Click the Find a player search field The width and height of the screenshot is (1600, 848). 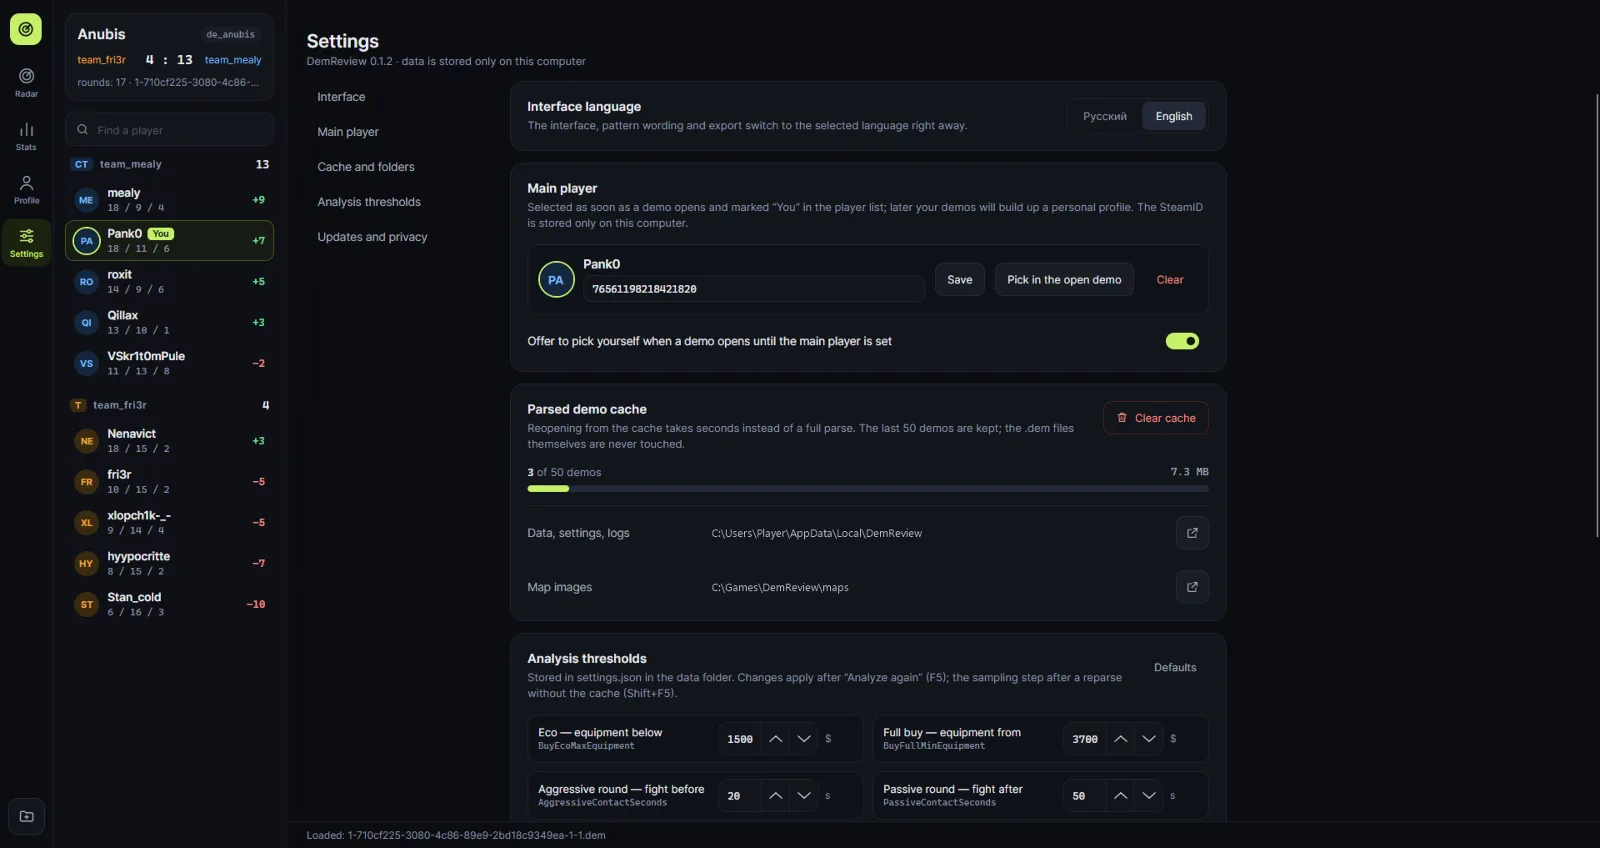tap(169, 130)
